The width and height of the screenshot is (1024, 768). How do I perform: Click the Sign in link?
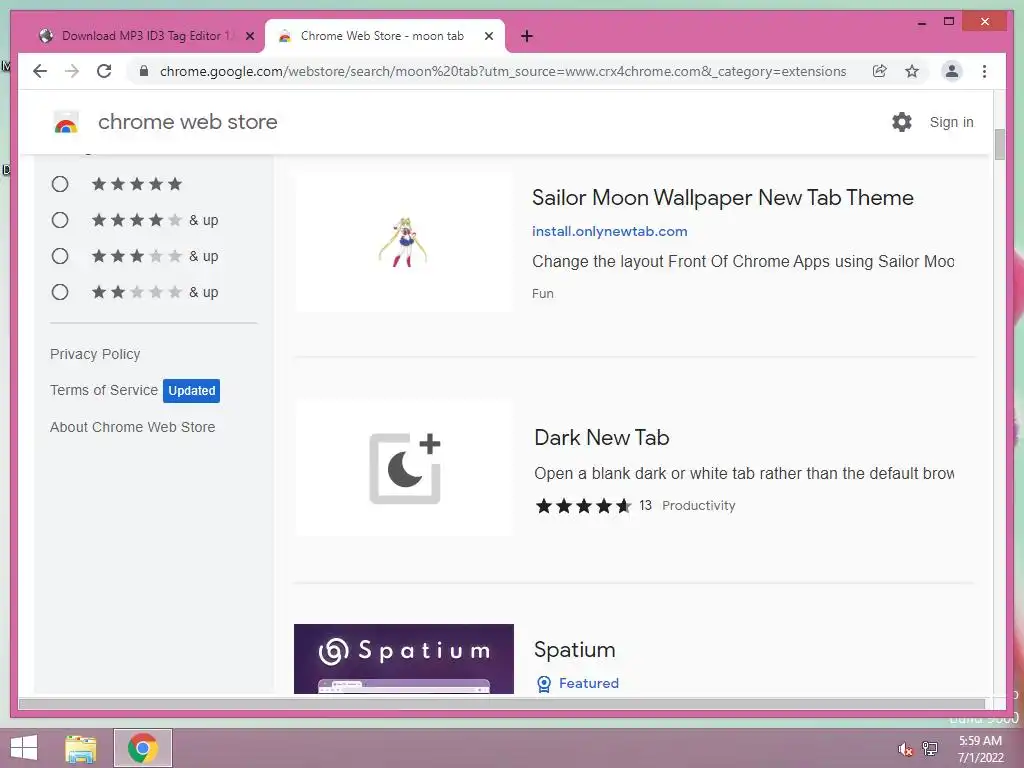coord(952,122)
